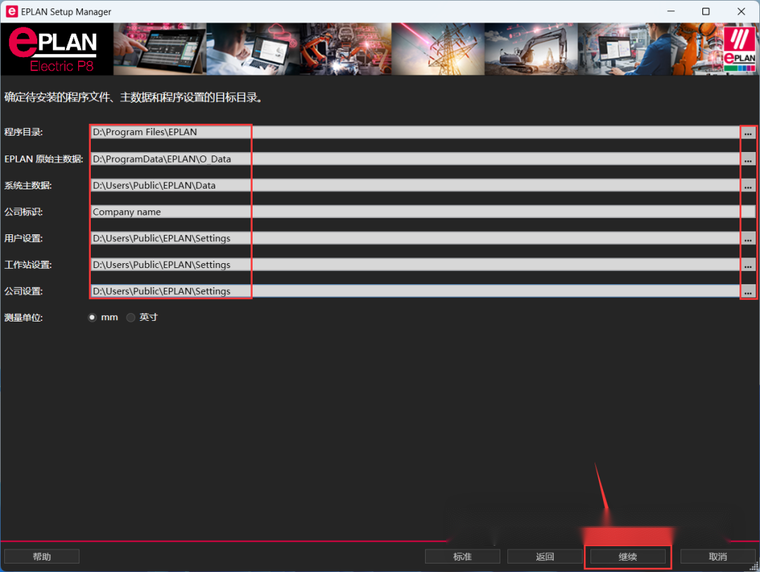This screenshot has width=760, height=572.
Task: Click EPLAN Electric P8 logo in banner
Action: pyautogui.click(x=54, y=49)
